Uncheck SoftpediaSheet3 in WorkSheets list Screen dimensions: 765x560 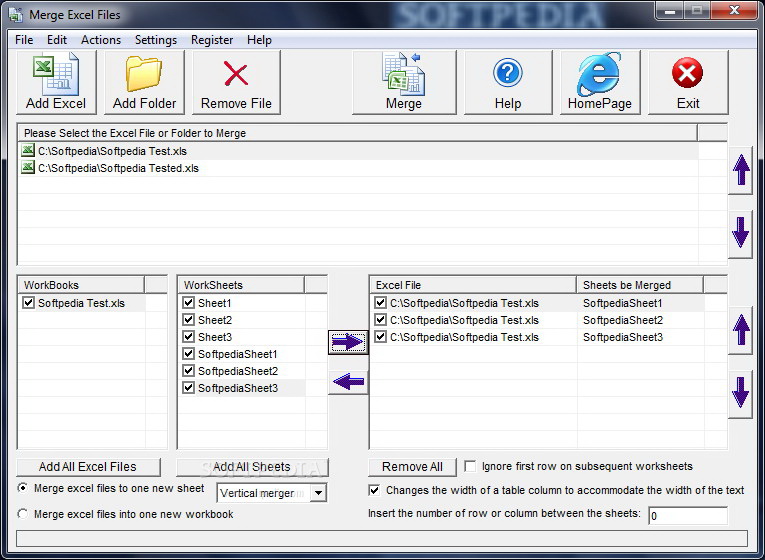pyautogui.click(x=188, y=388)
